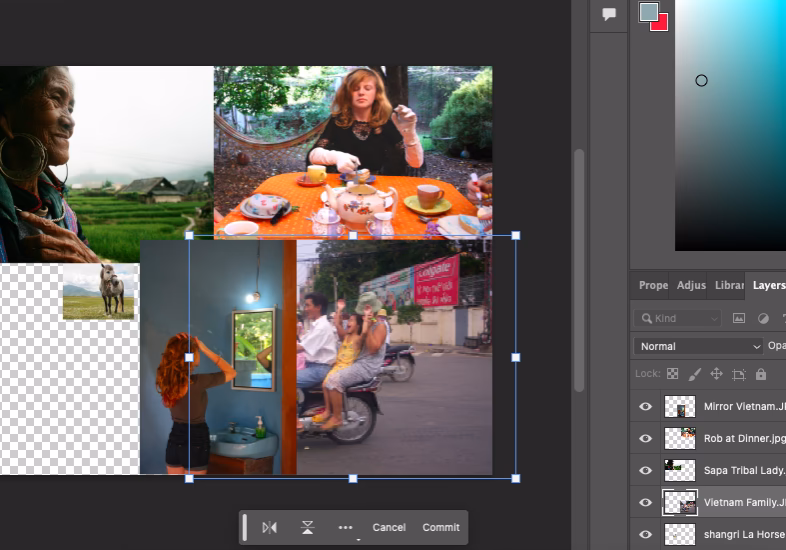
Task: Click the bottom-right transform handle
Action: (516, 479)
